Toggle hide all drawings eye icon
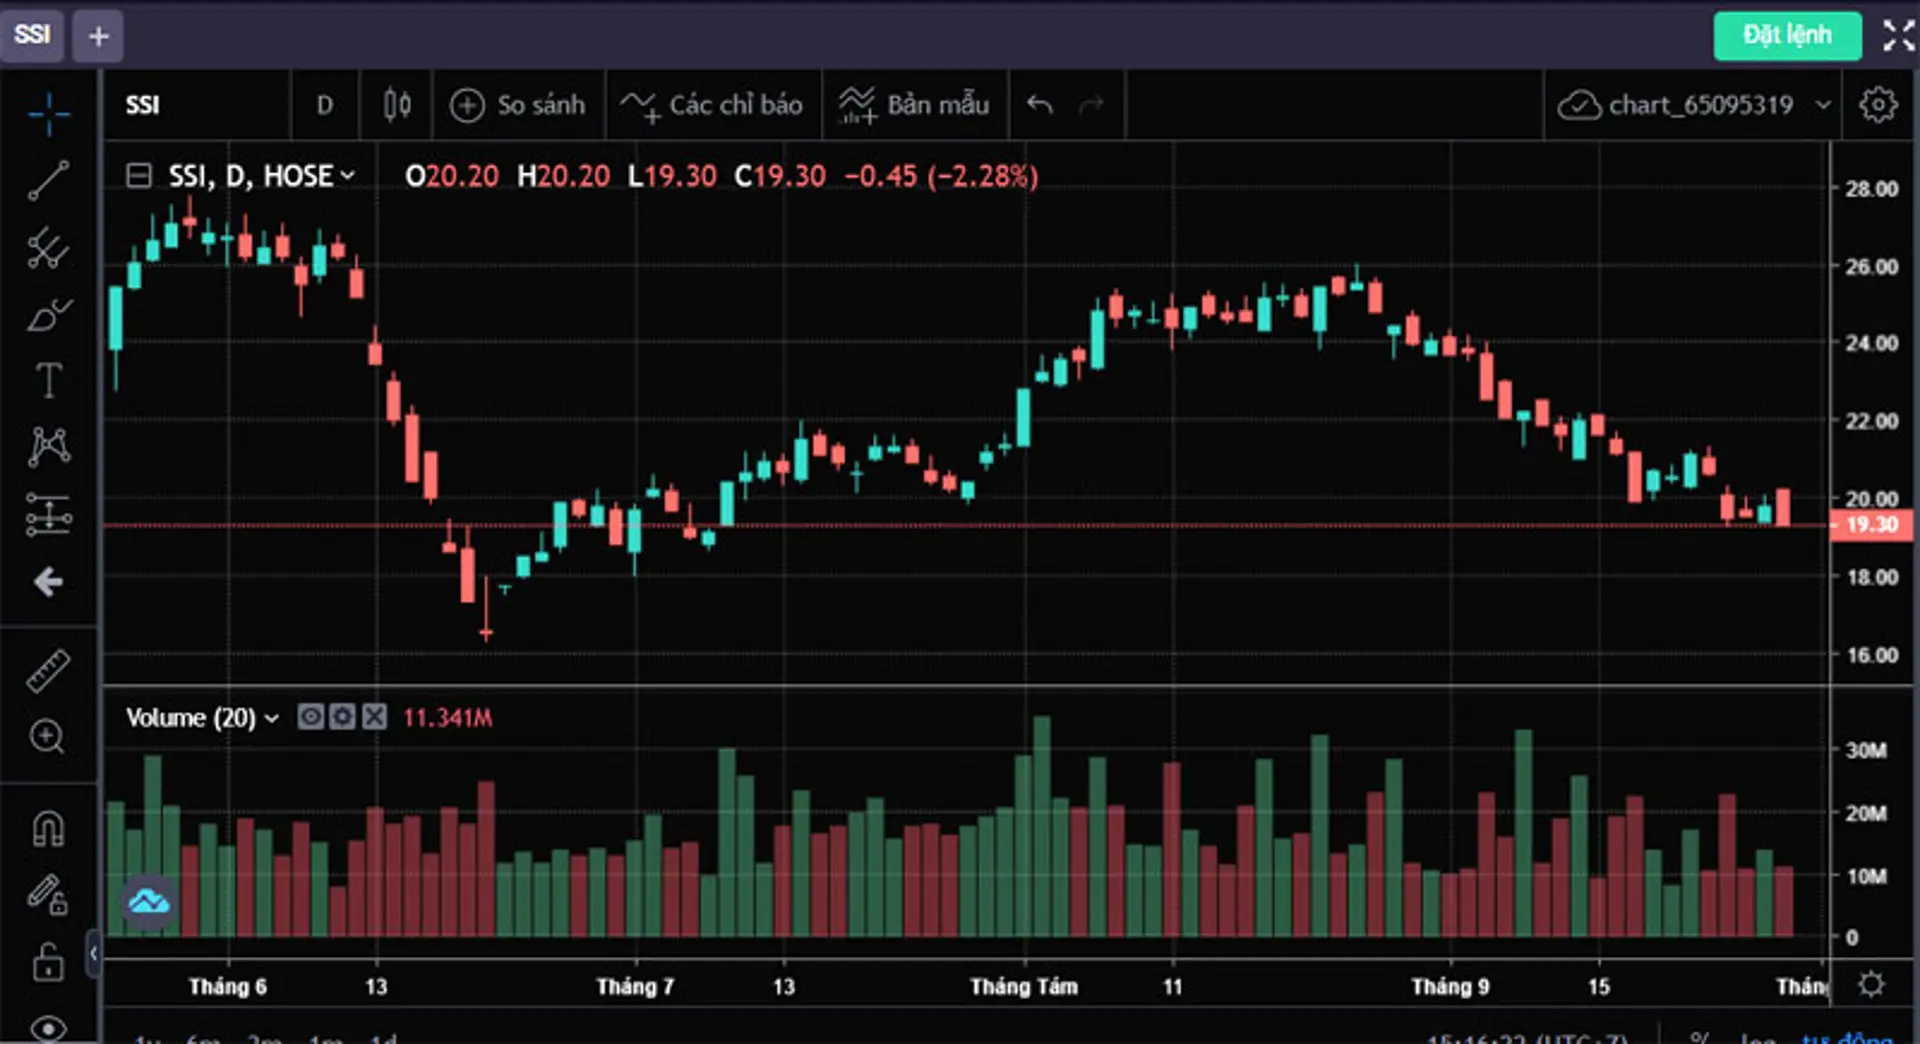1920x1044 pixels. [x=48, y=1028]
